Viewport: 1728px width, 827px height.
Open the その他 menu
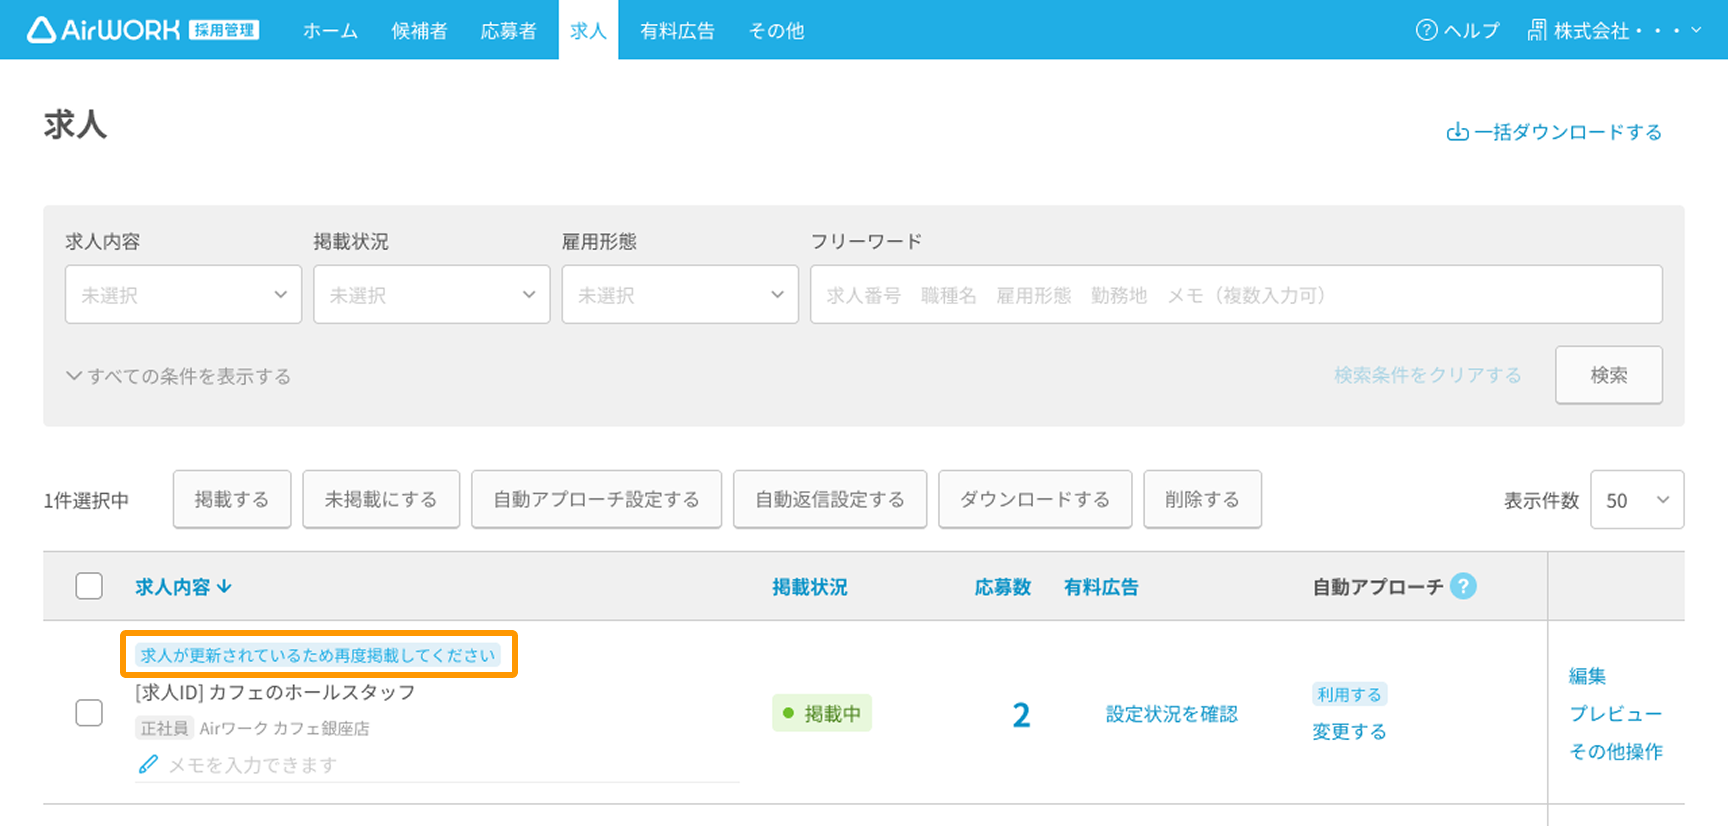[776, 30]
